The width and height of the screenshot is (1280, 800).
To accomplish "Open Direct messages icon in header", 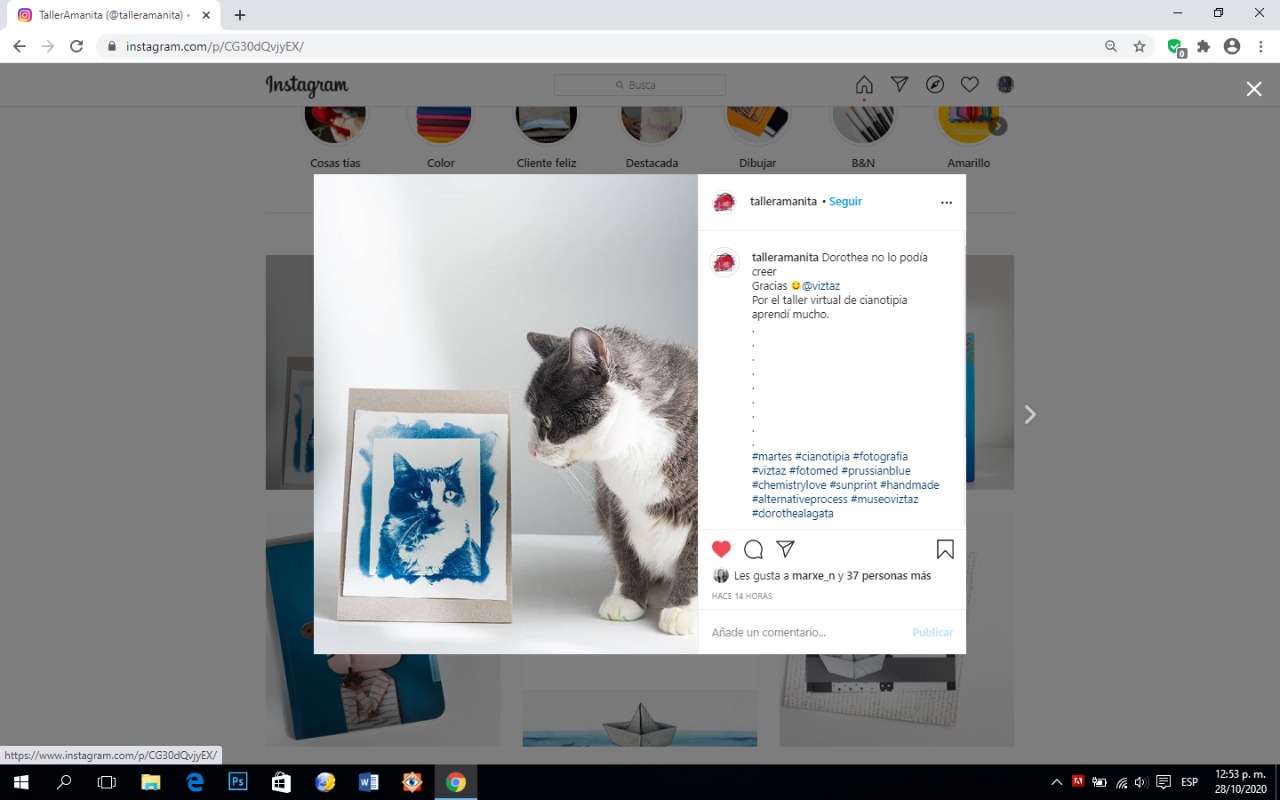I will 899,85.
